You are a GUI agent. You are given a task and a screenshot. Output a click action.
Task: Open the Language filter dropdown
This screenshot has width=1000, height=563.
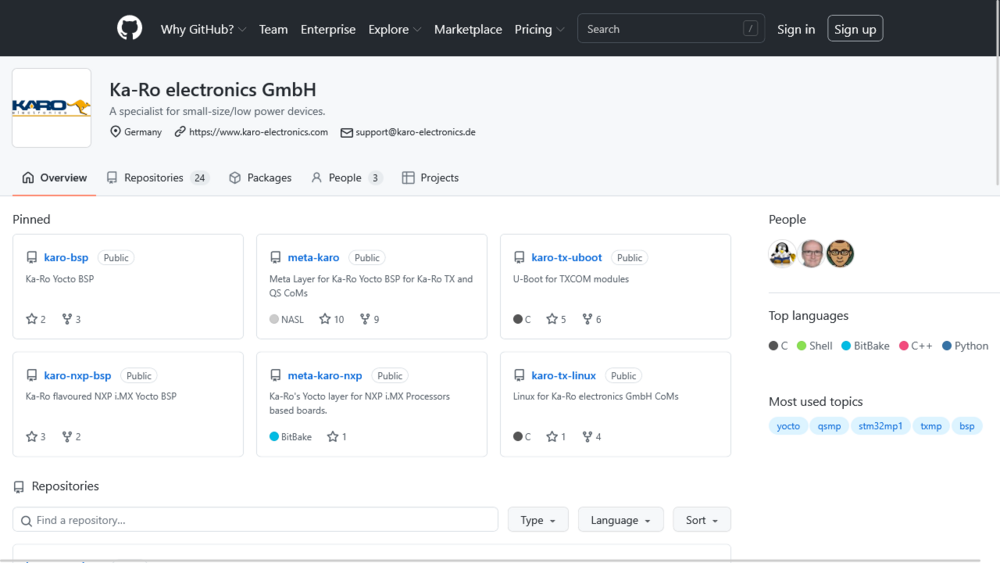pyautogui.click(x=621, y=520)
